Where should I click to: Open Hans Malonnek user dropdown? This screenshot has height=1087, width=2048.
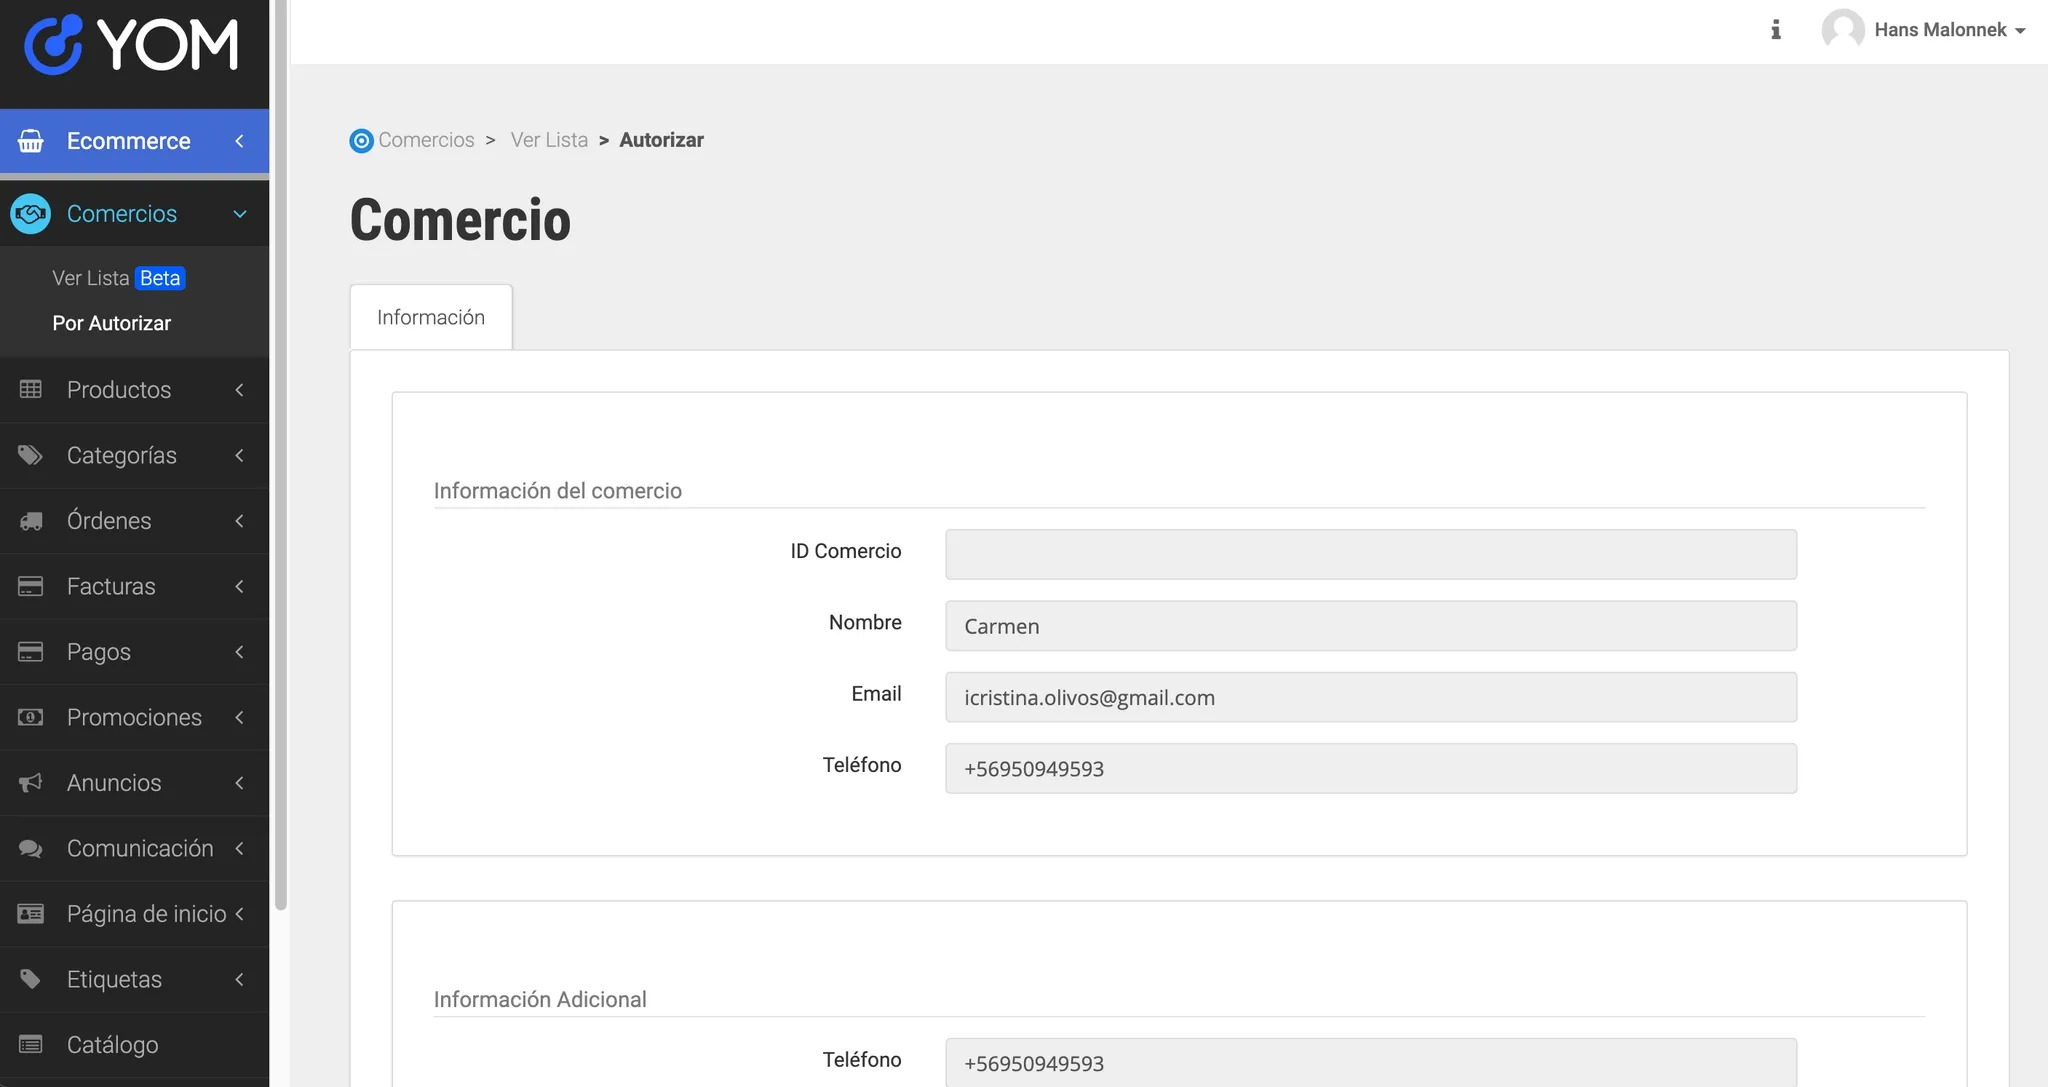coord(1938,30)
